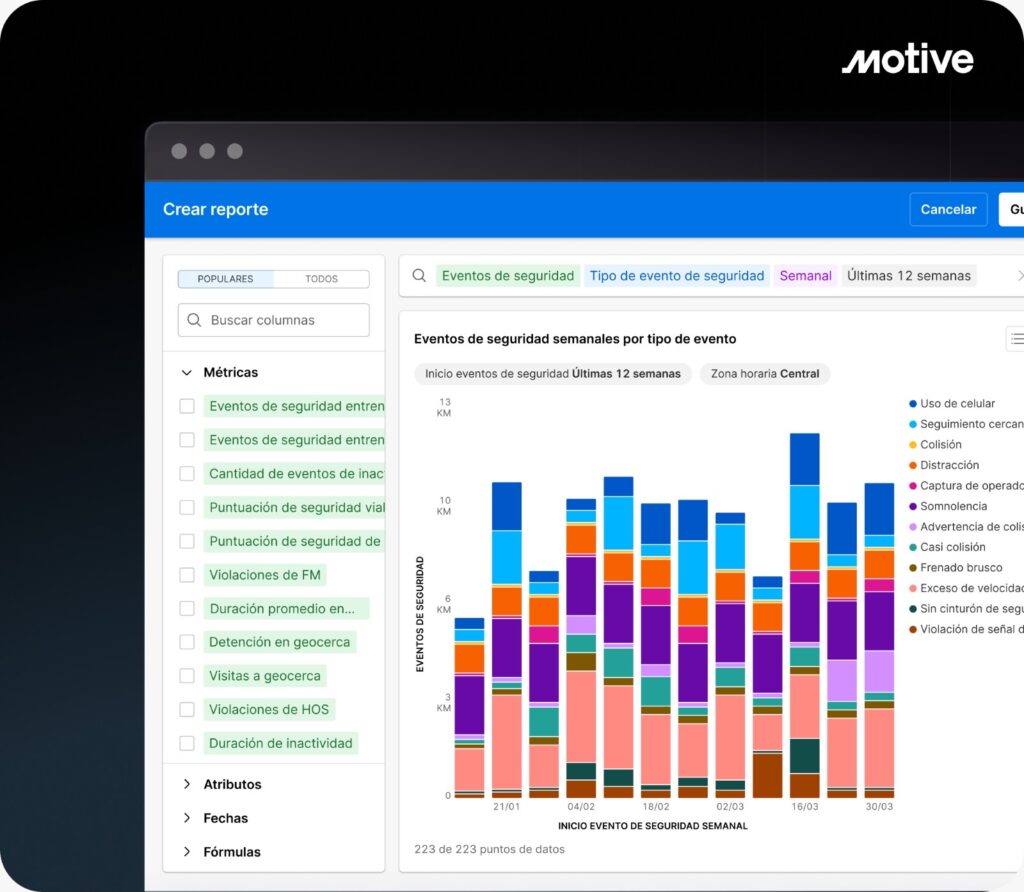
Task: Click the Casi colisión legend color swatch
Action: tap(912, 548)
